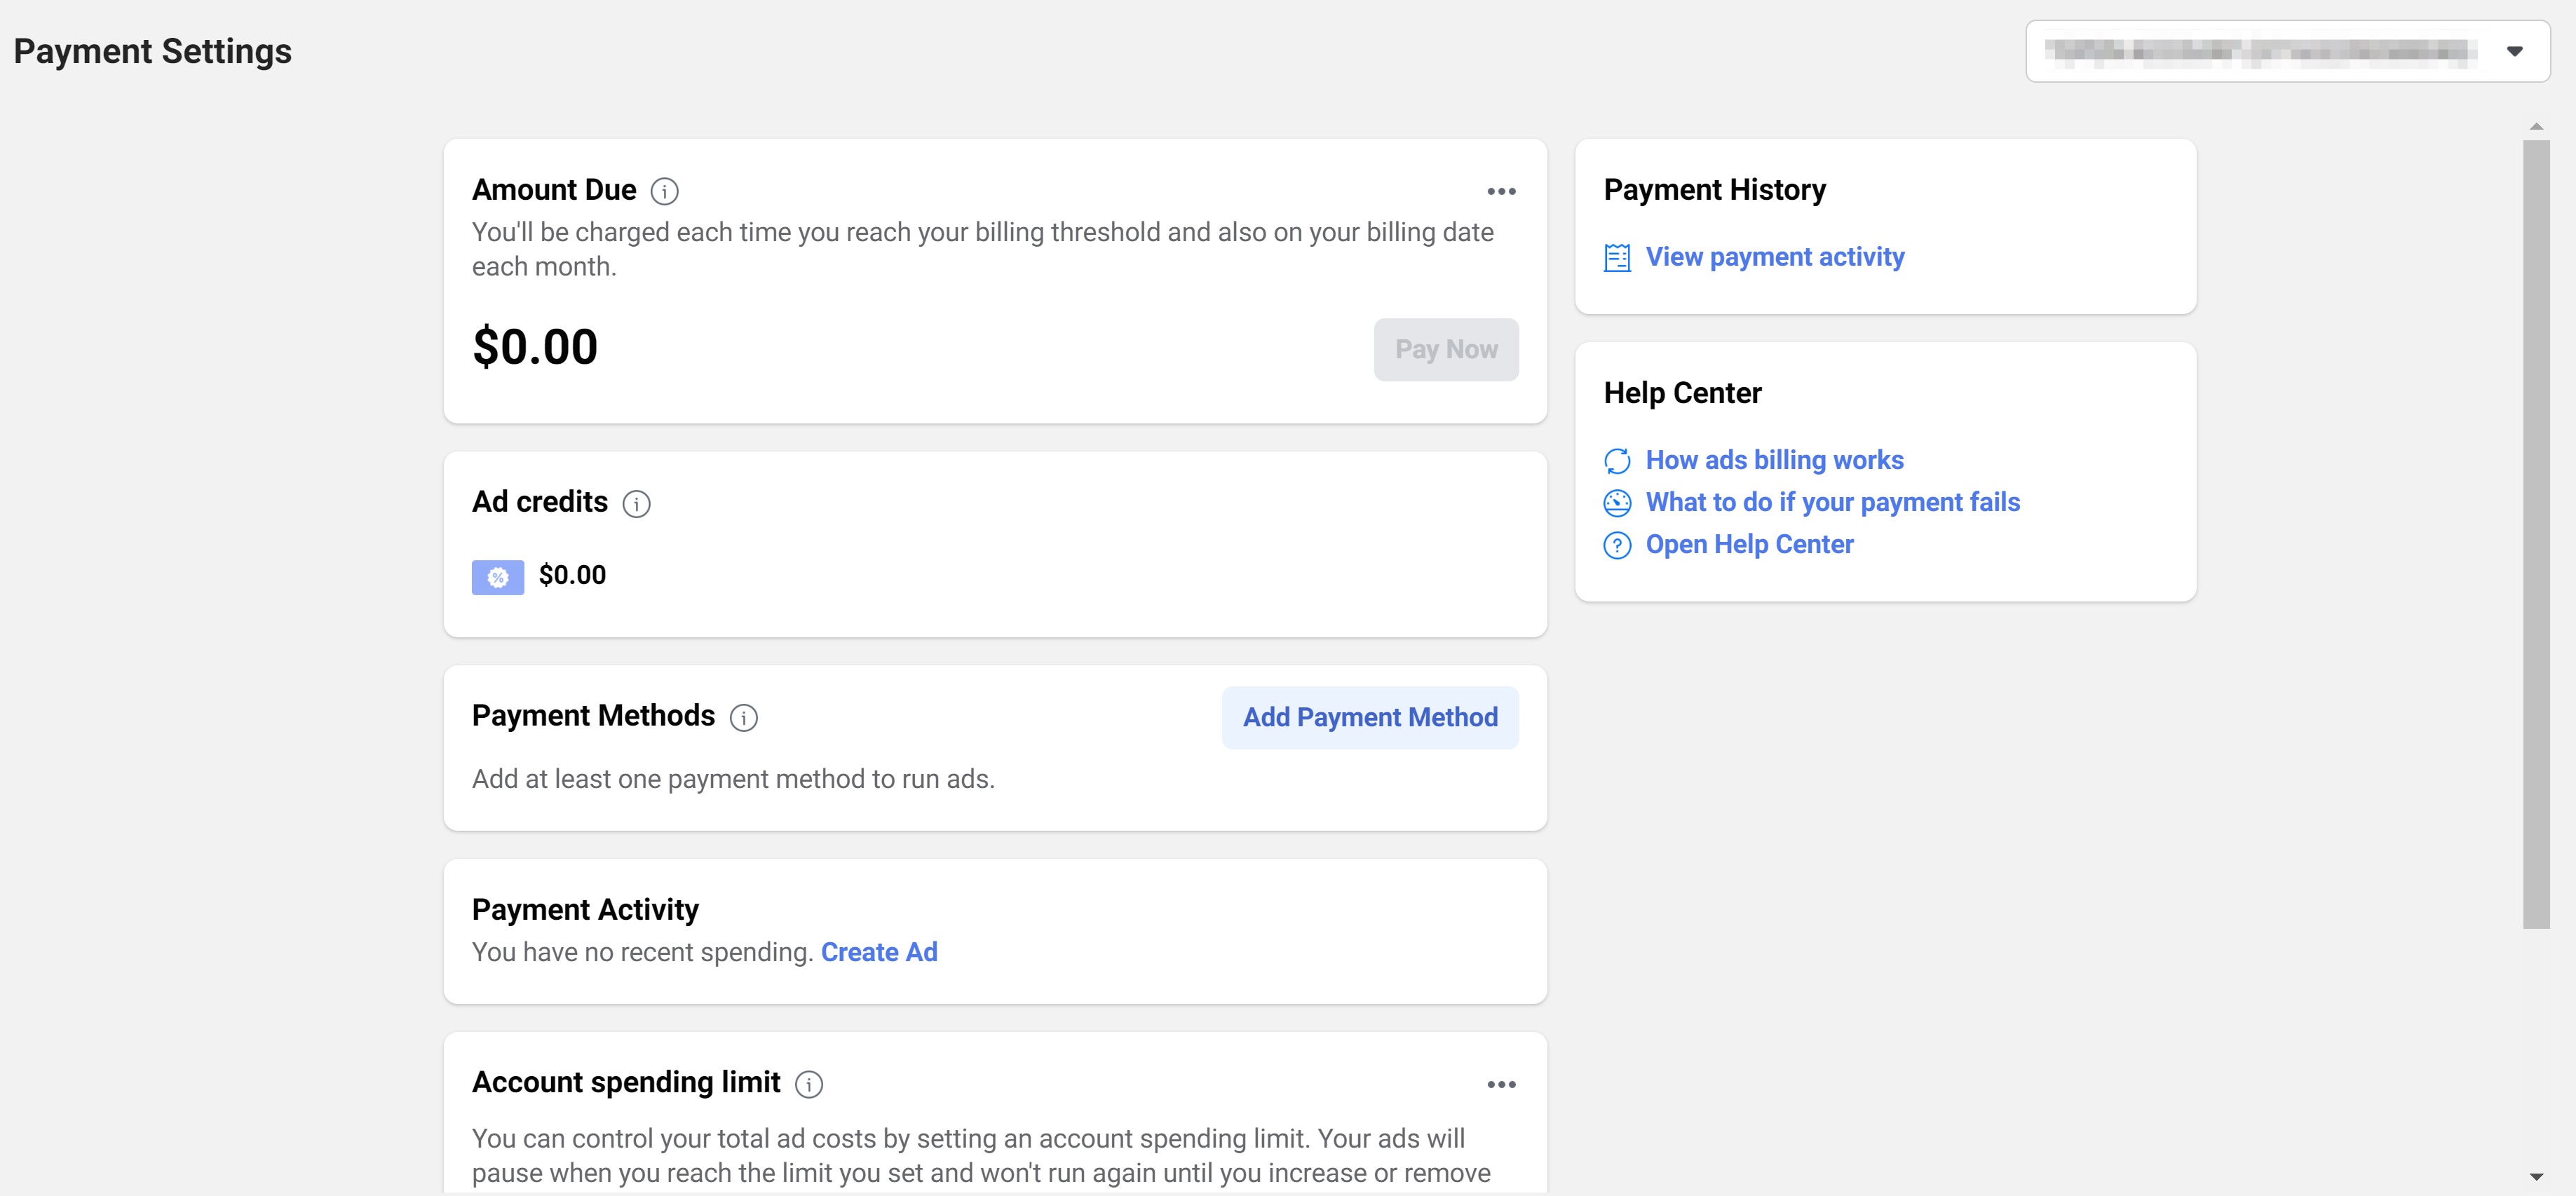Click the Payment Methods info icon

(743, 717)
